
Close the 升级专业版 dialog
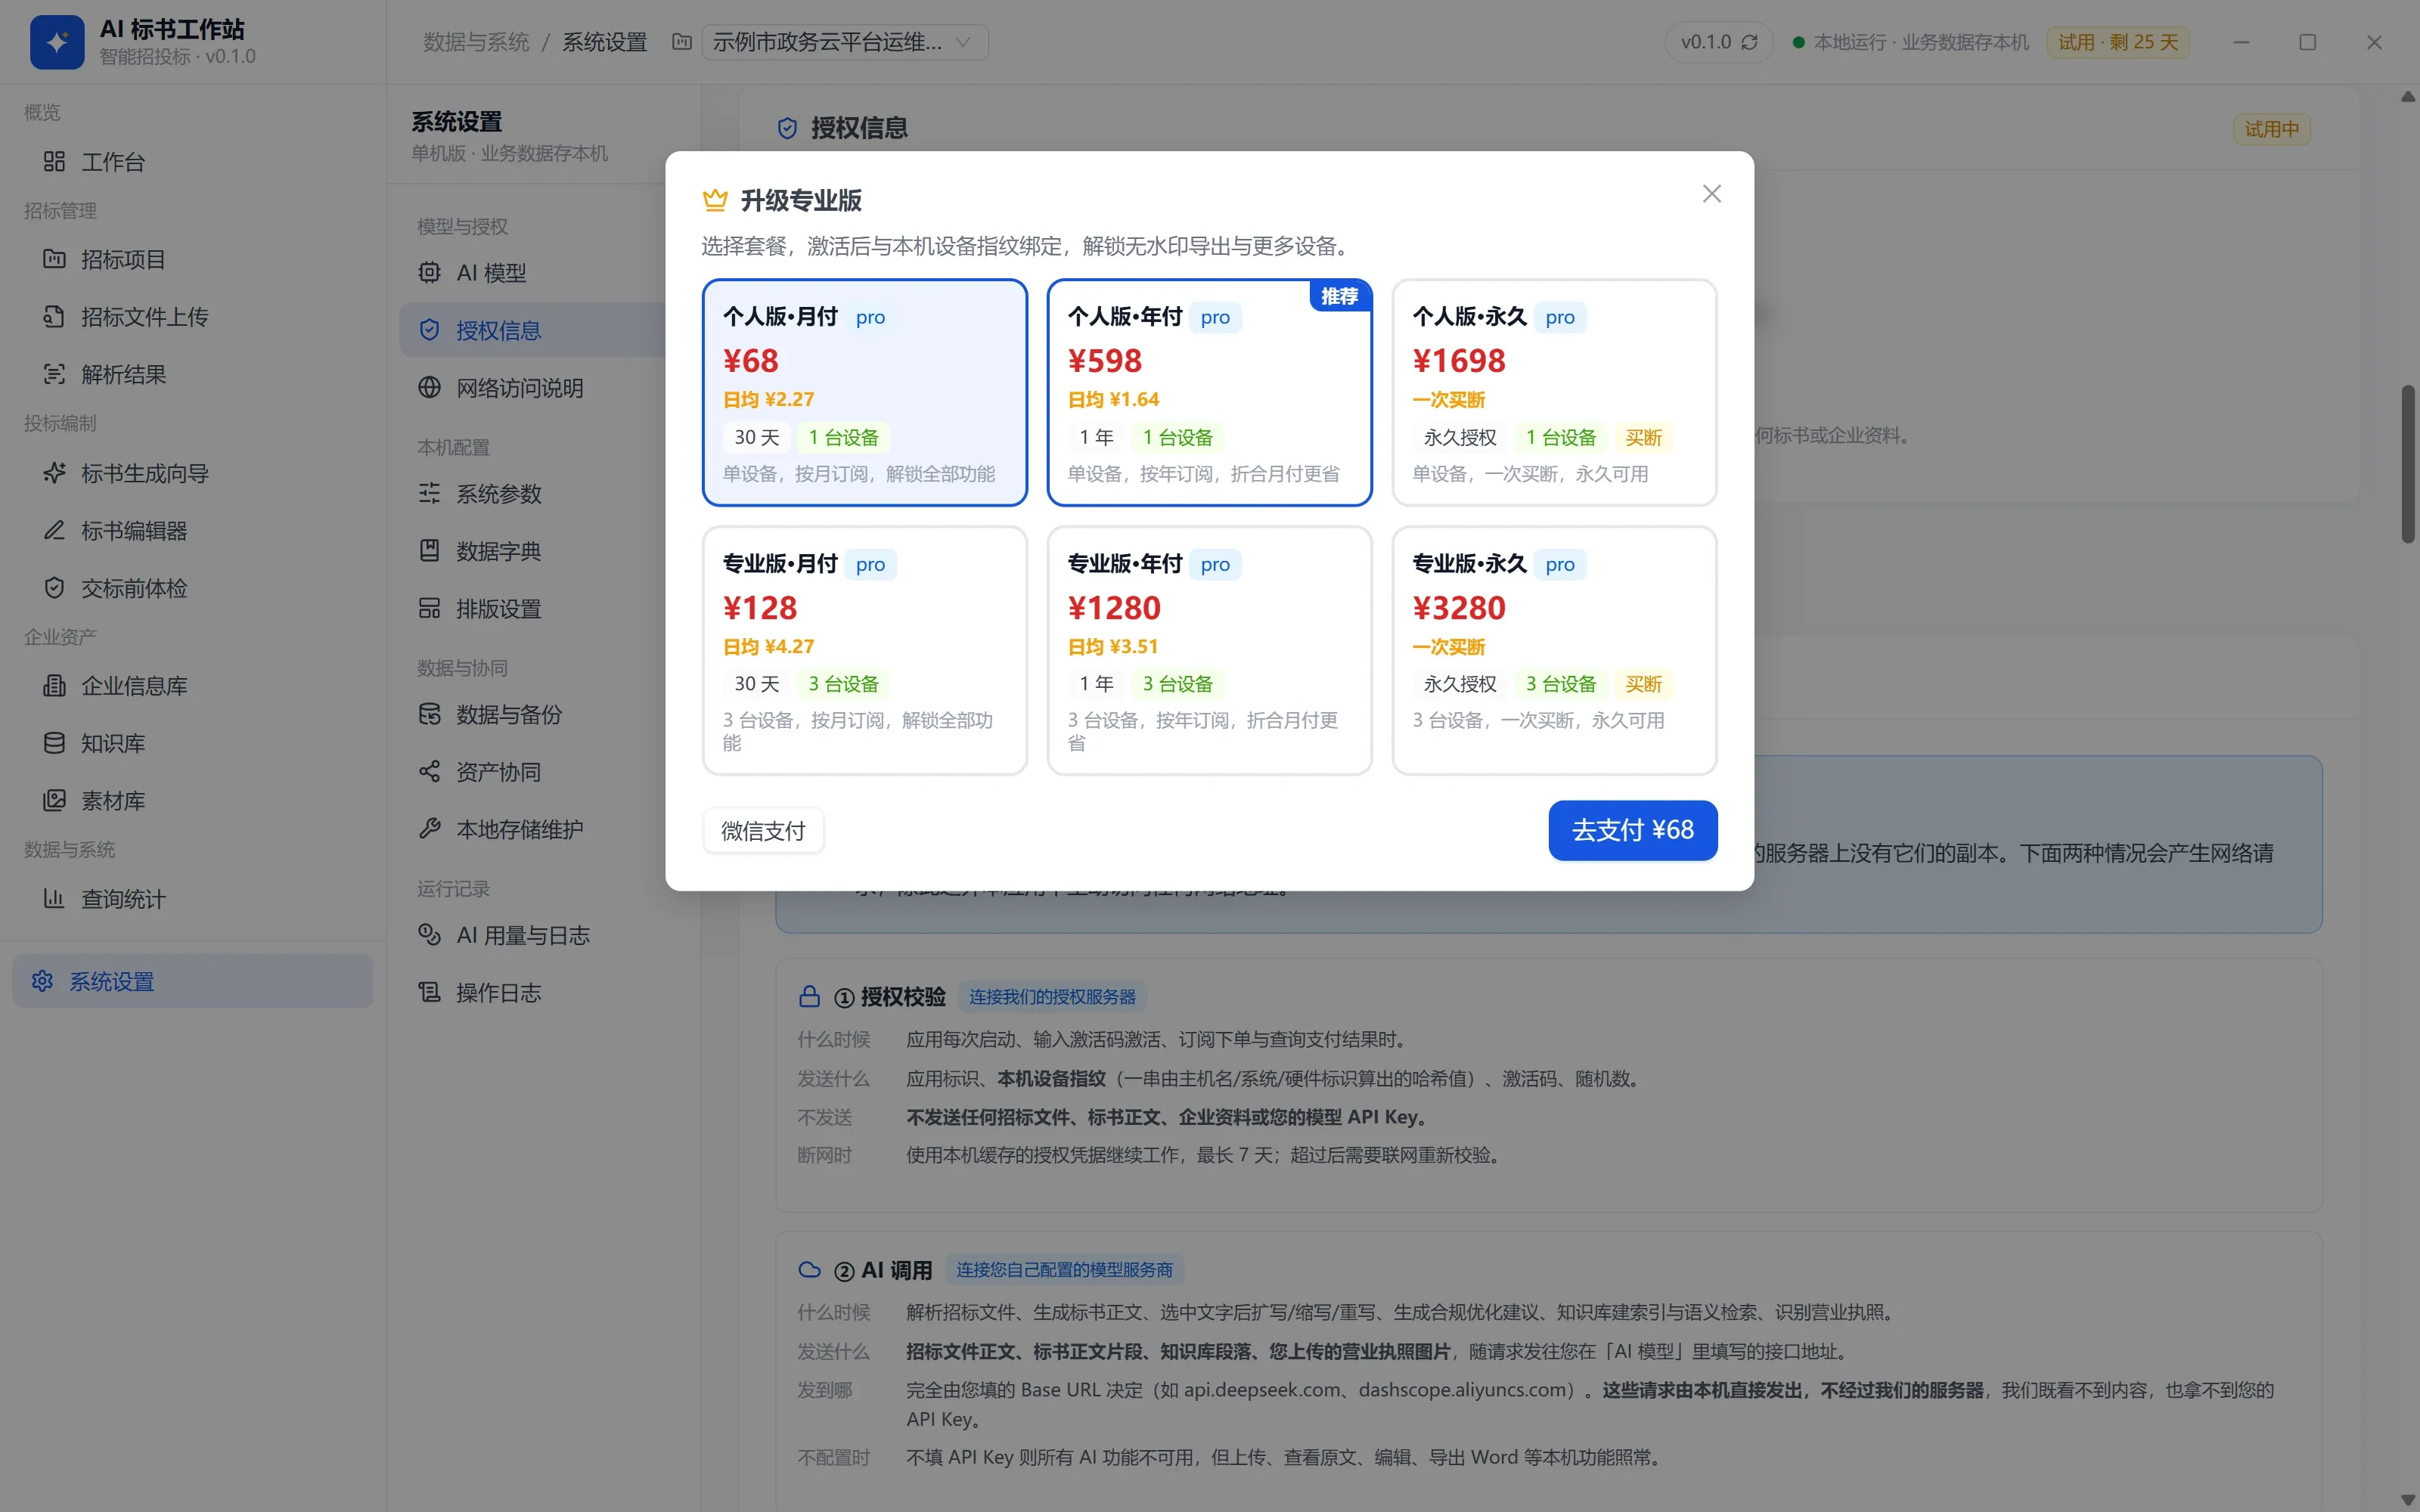(1711, 194)
